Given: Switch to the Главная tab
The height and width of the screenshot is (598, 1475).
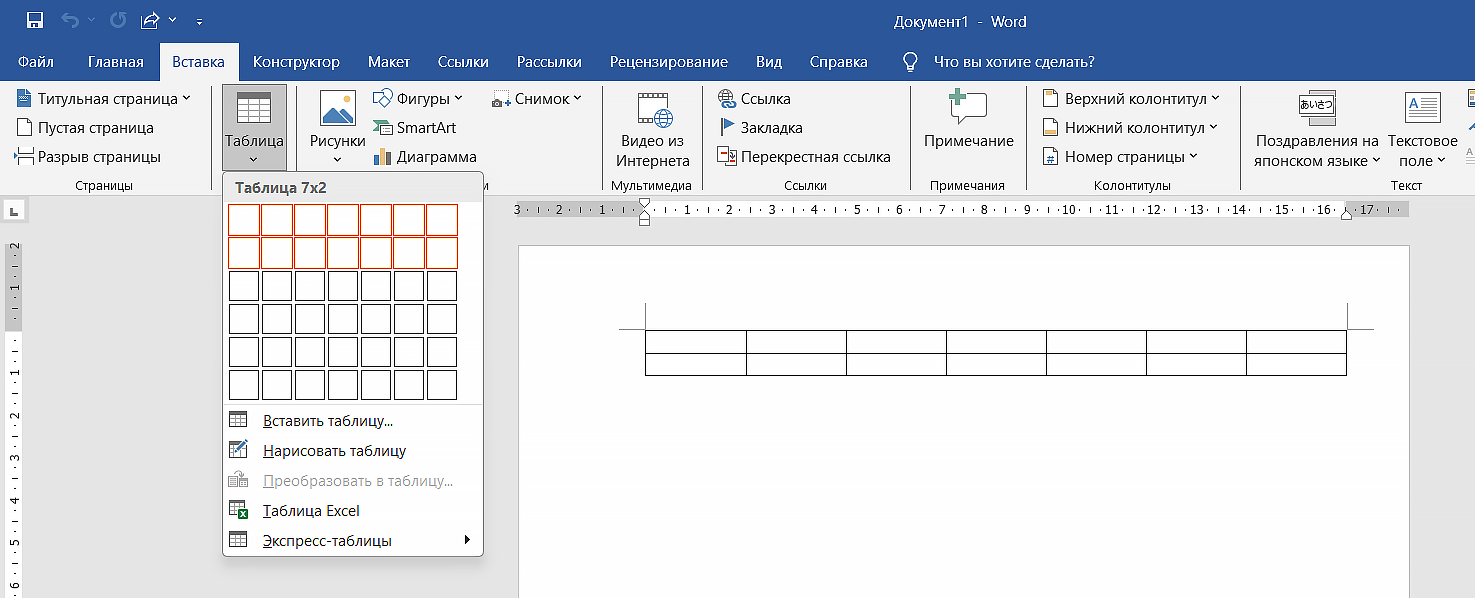Looking at the screenshot, I should (x=116, y=62).
